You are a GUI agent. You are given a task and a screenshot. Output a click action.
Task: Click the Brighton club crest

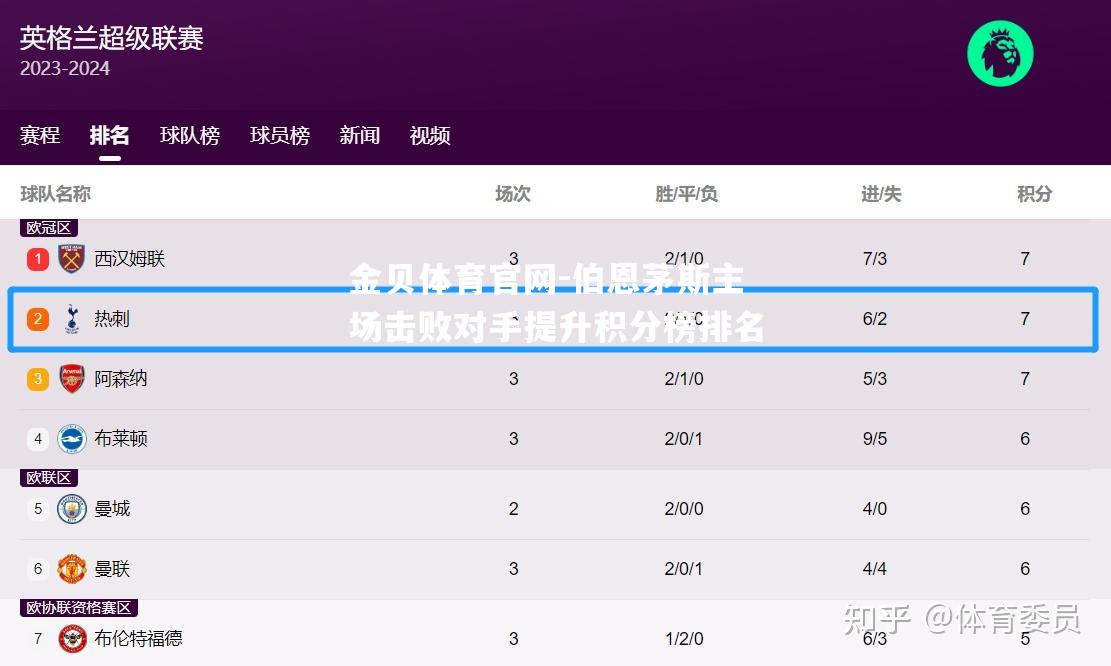coord(72,439)
